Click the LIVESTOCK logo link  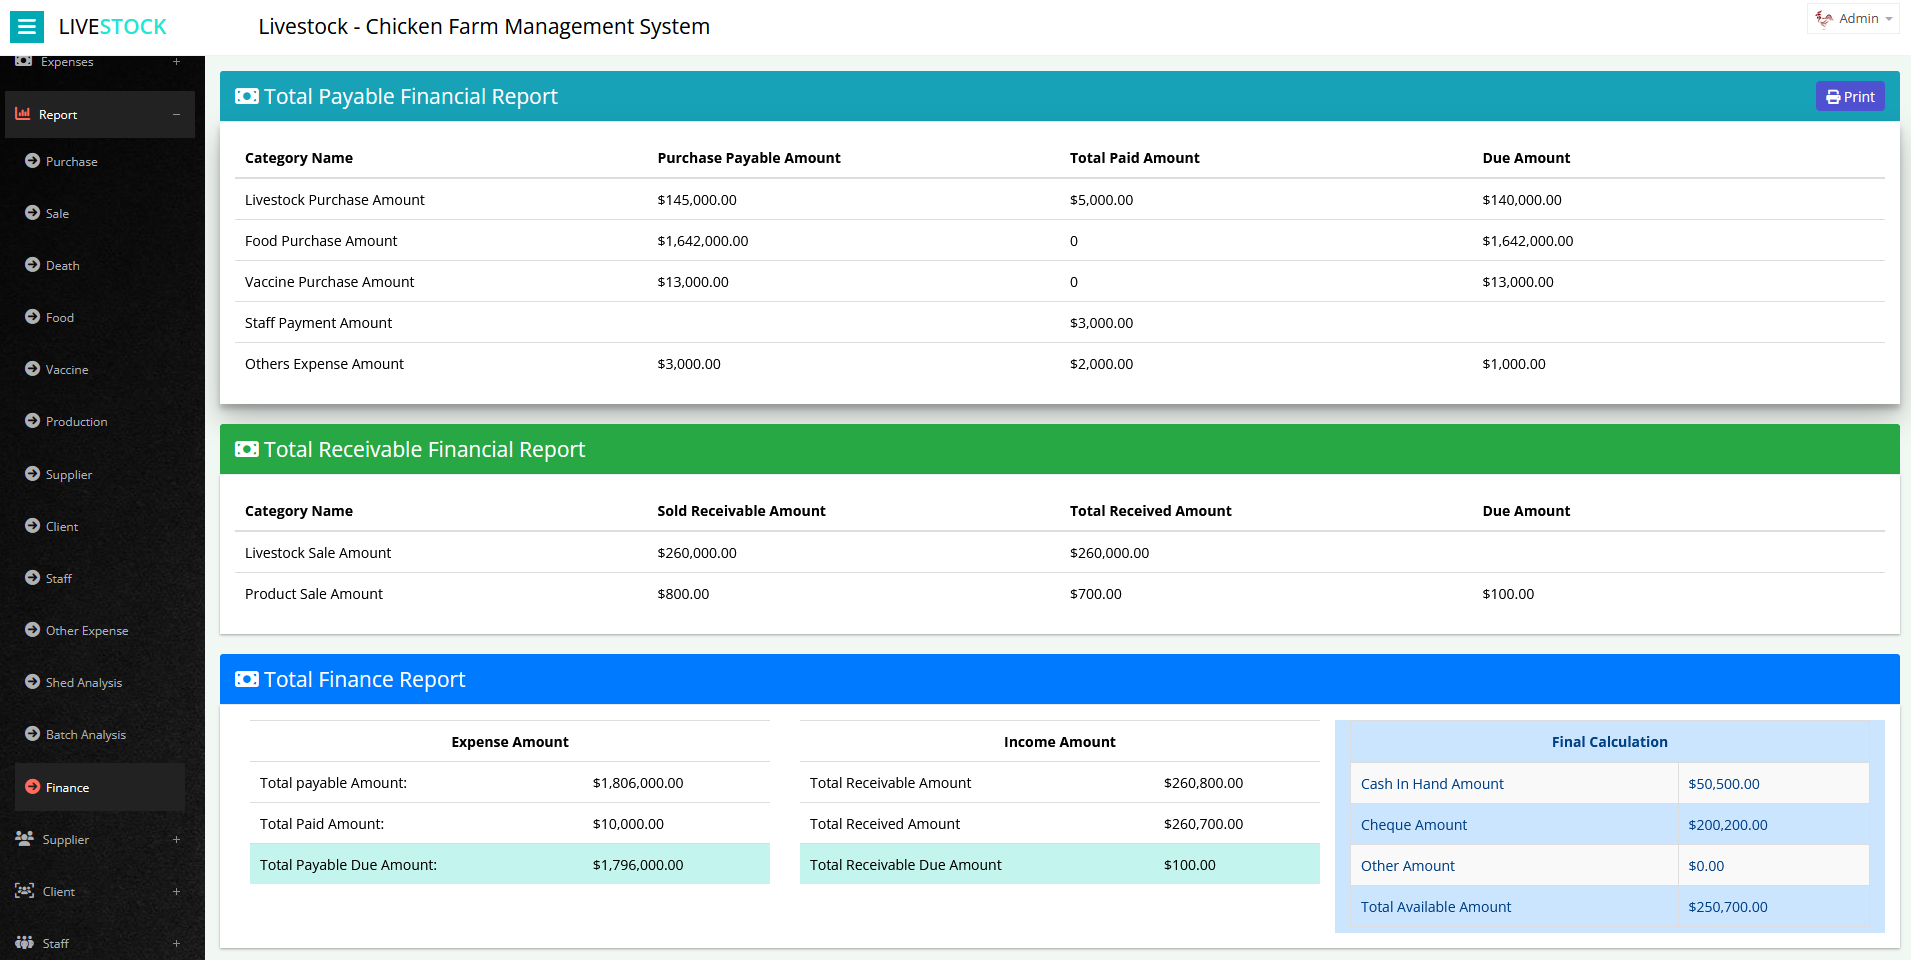pos(112,27)
